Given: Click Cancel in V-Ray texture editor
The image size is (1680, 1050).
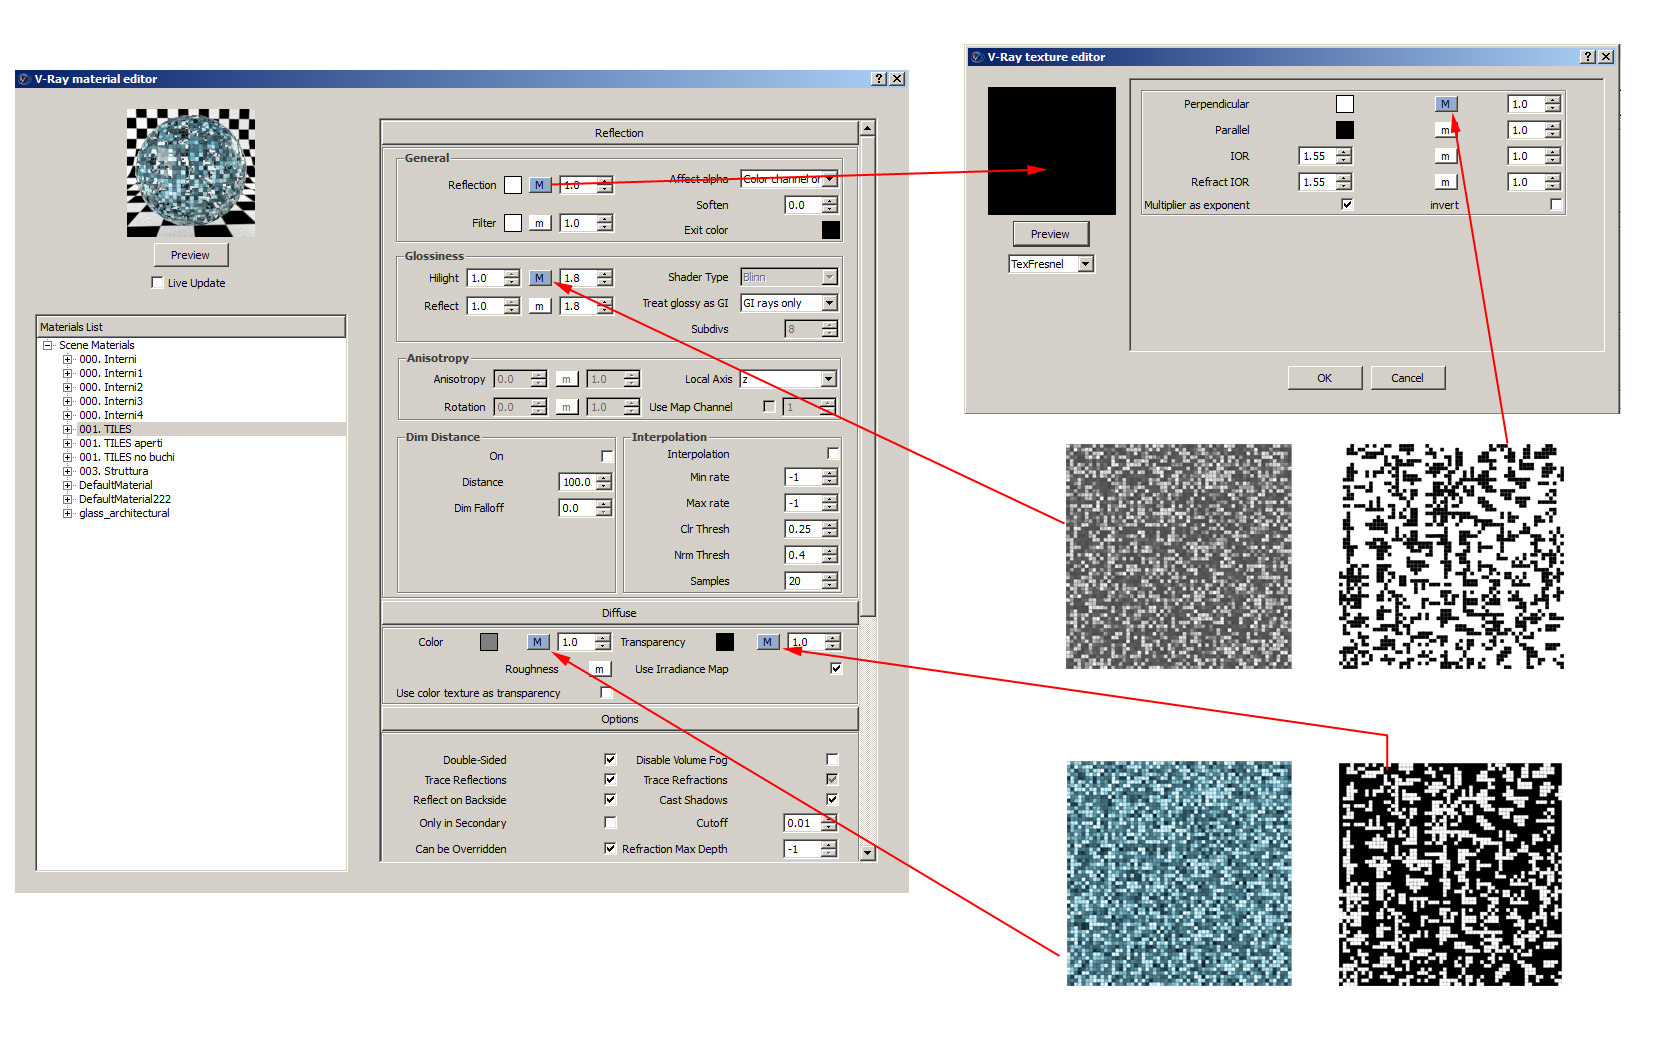Looking at the screenshot, I should tap(1407, 378).
